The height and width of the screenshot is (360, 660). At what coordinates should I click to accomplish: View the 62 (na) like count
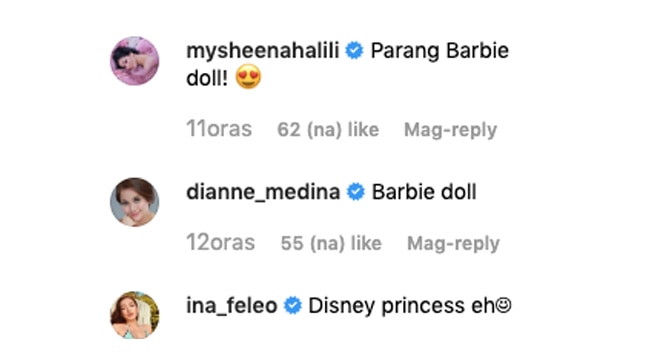[x=328, y=130]
